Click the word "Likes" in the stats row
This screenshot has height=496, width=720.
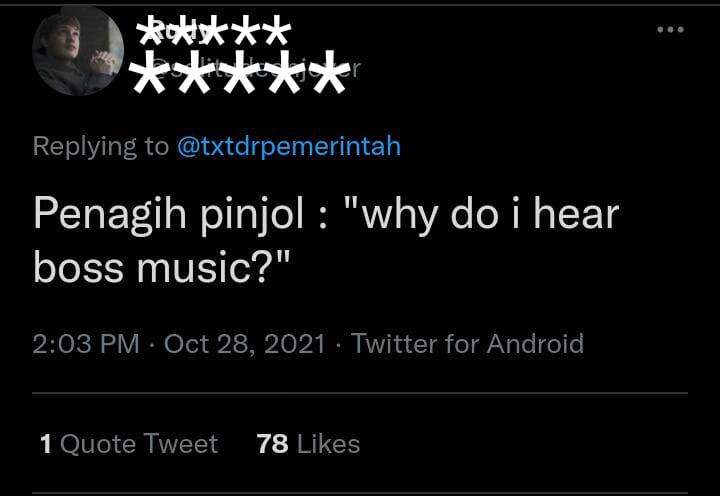[328, 443]
